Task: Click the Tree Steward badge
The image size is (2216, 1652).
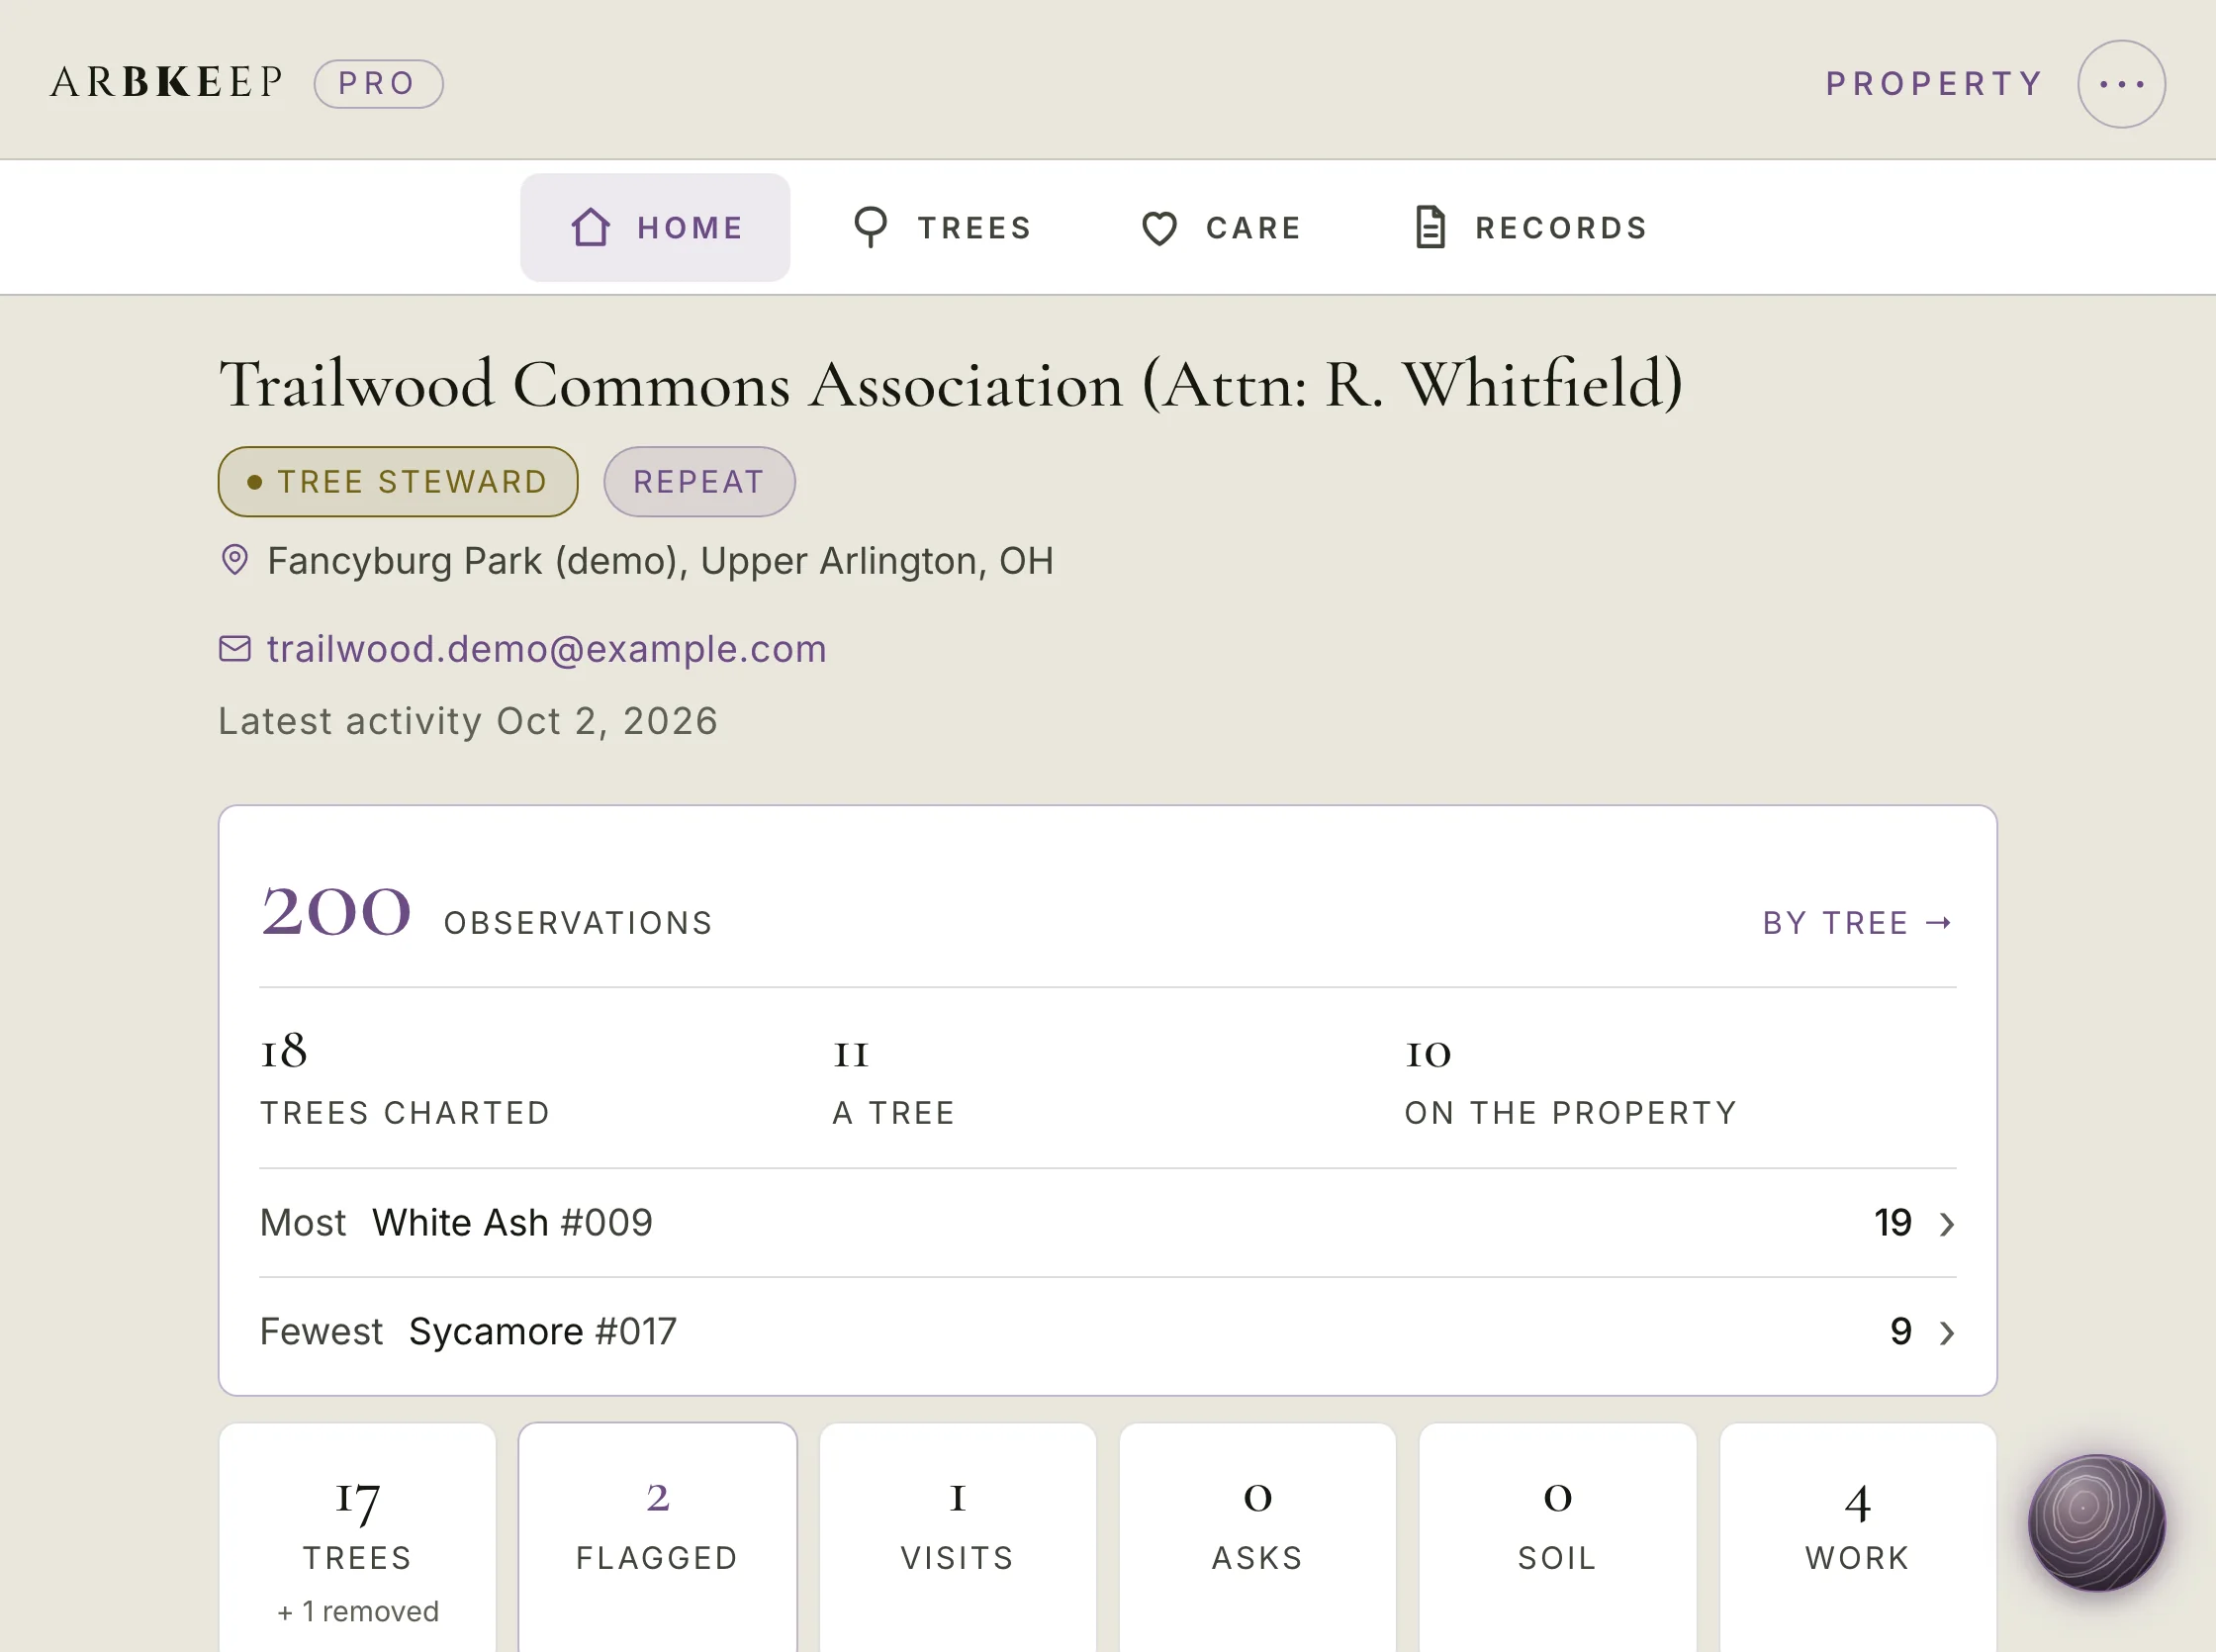Action: [x=398, y=482]
